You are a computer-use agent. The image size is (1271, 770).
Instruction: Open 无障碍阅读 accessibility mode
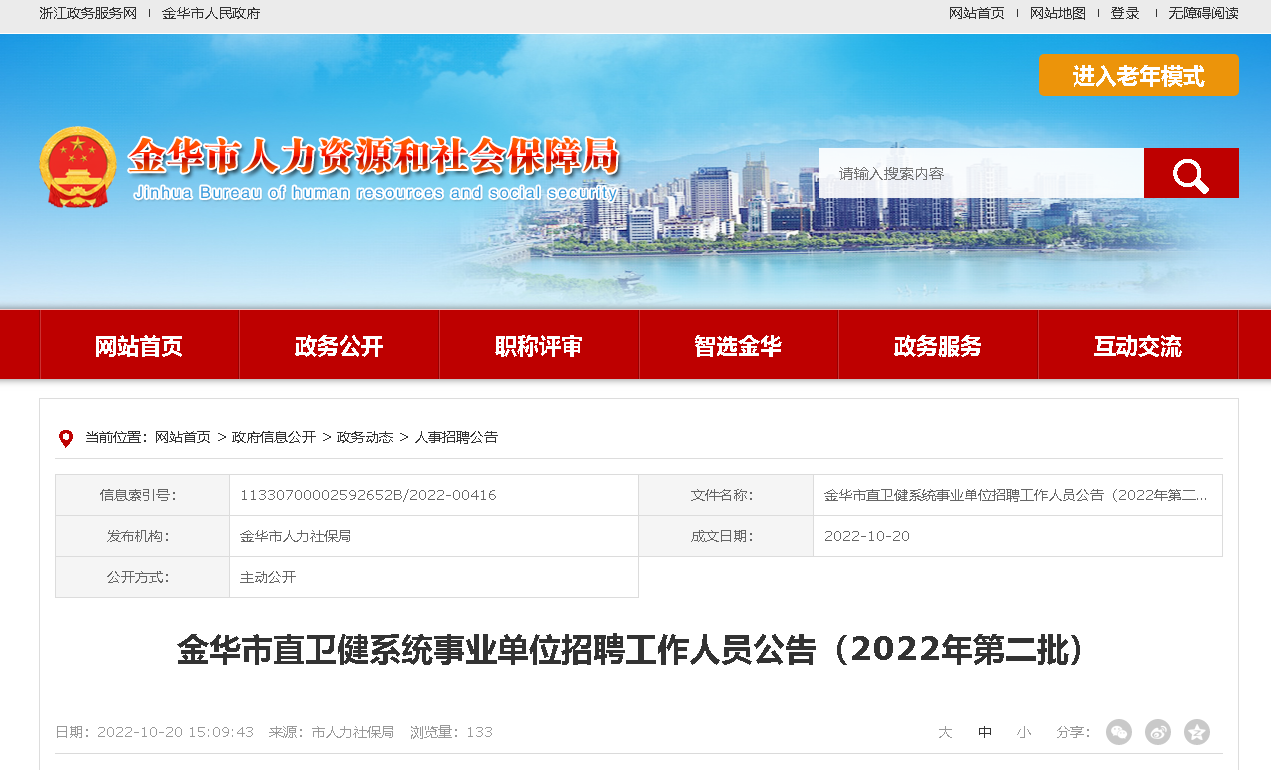[1203, 13]
